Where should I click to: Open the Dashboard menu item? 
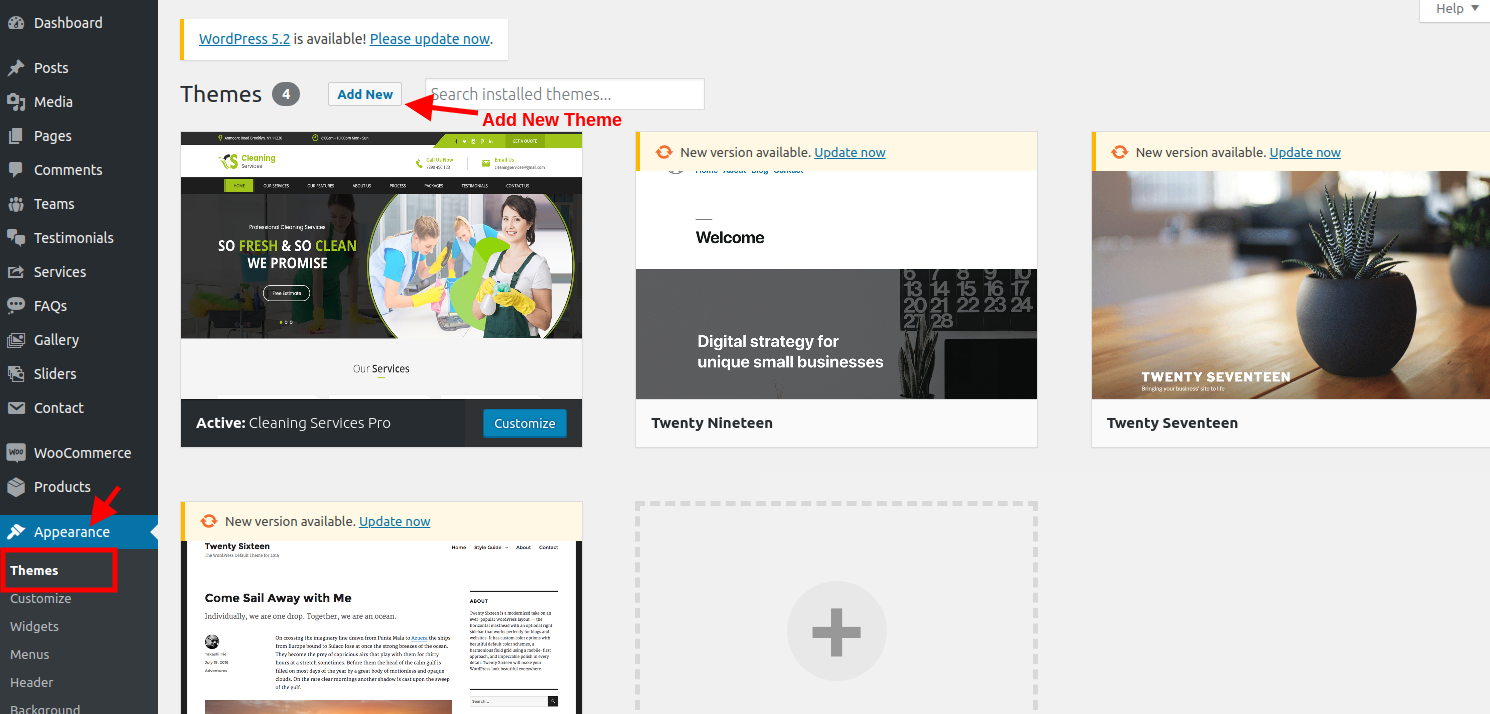pos(68,23)
